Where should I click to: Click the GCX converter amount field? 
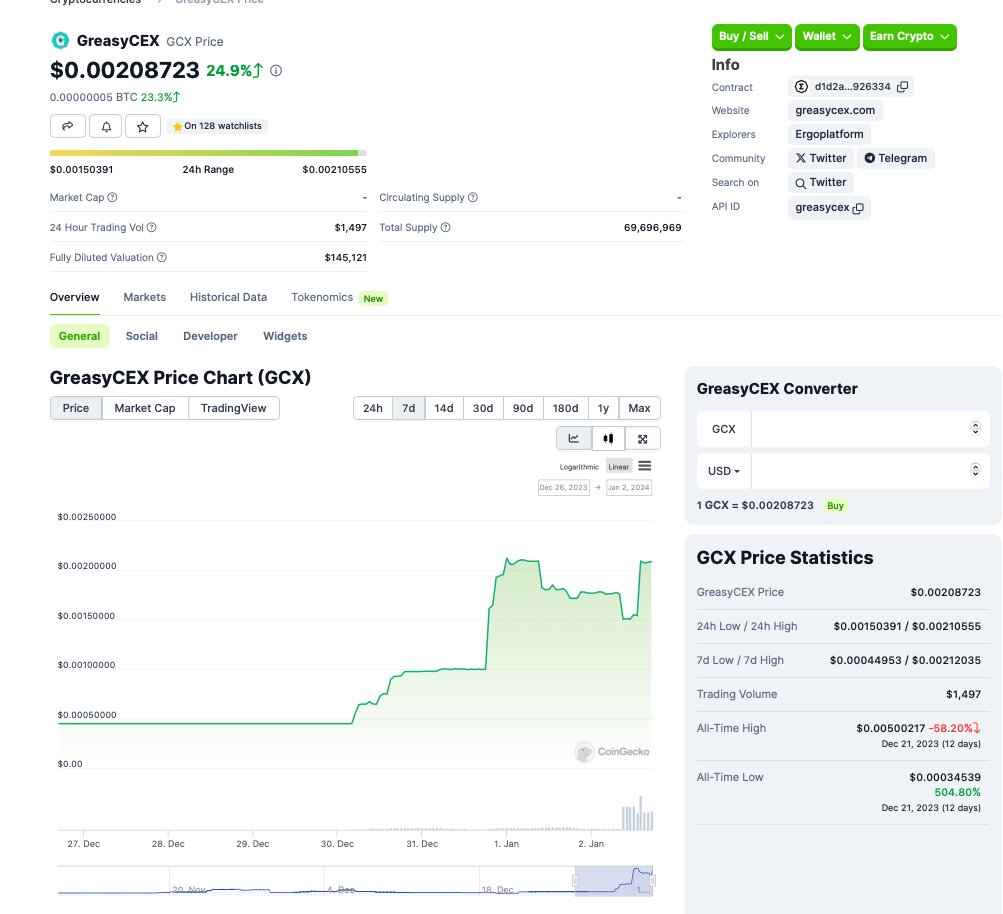870,429
